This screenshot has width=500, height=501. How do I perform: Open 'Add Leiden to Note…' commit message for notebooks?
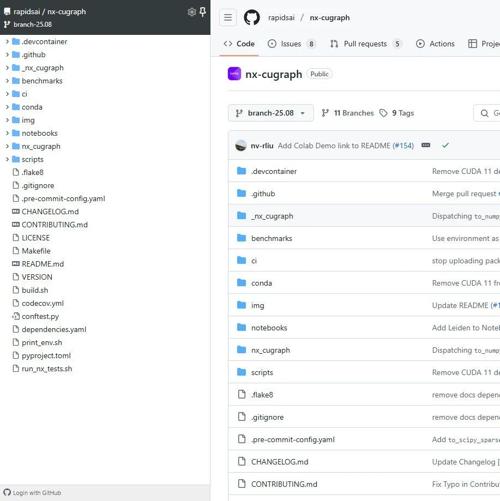466,328
